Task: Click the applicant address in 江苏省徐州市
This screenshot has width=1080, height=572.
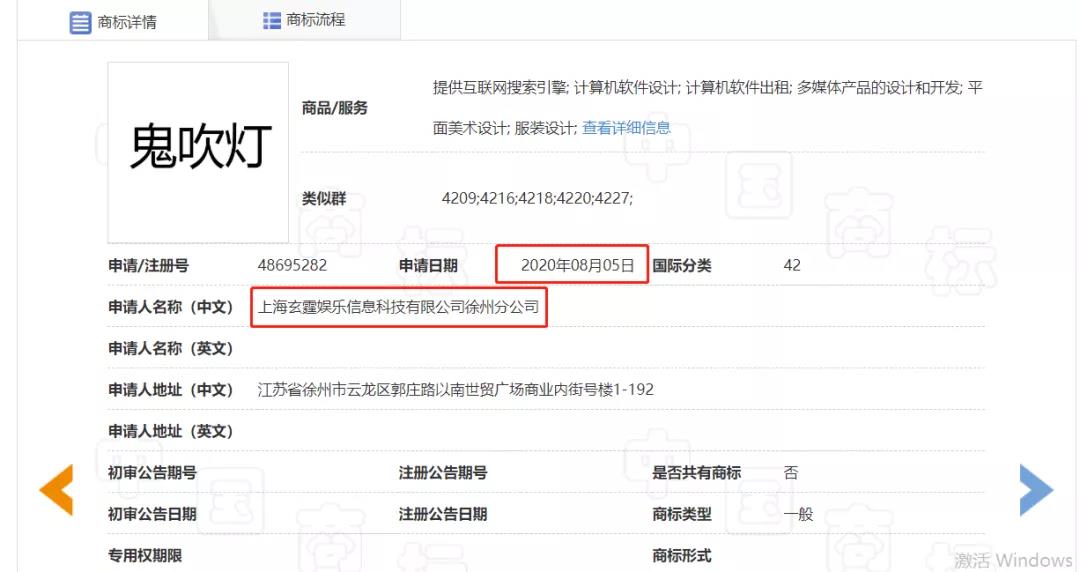Action: click(455, 389)
